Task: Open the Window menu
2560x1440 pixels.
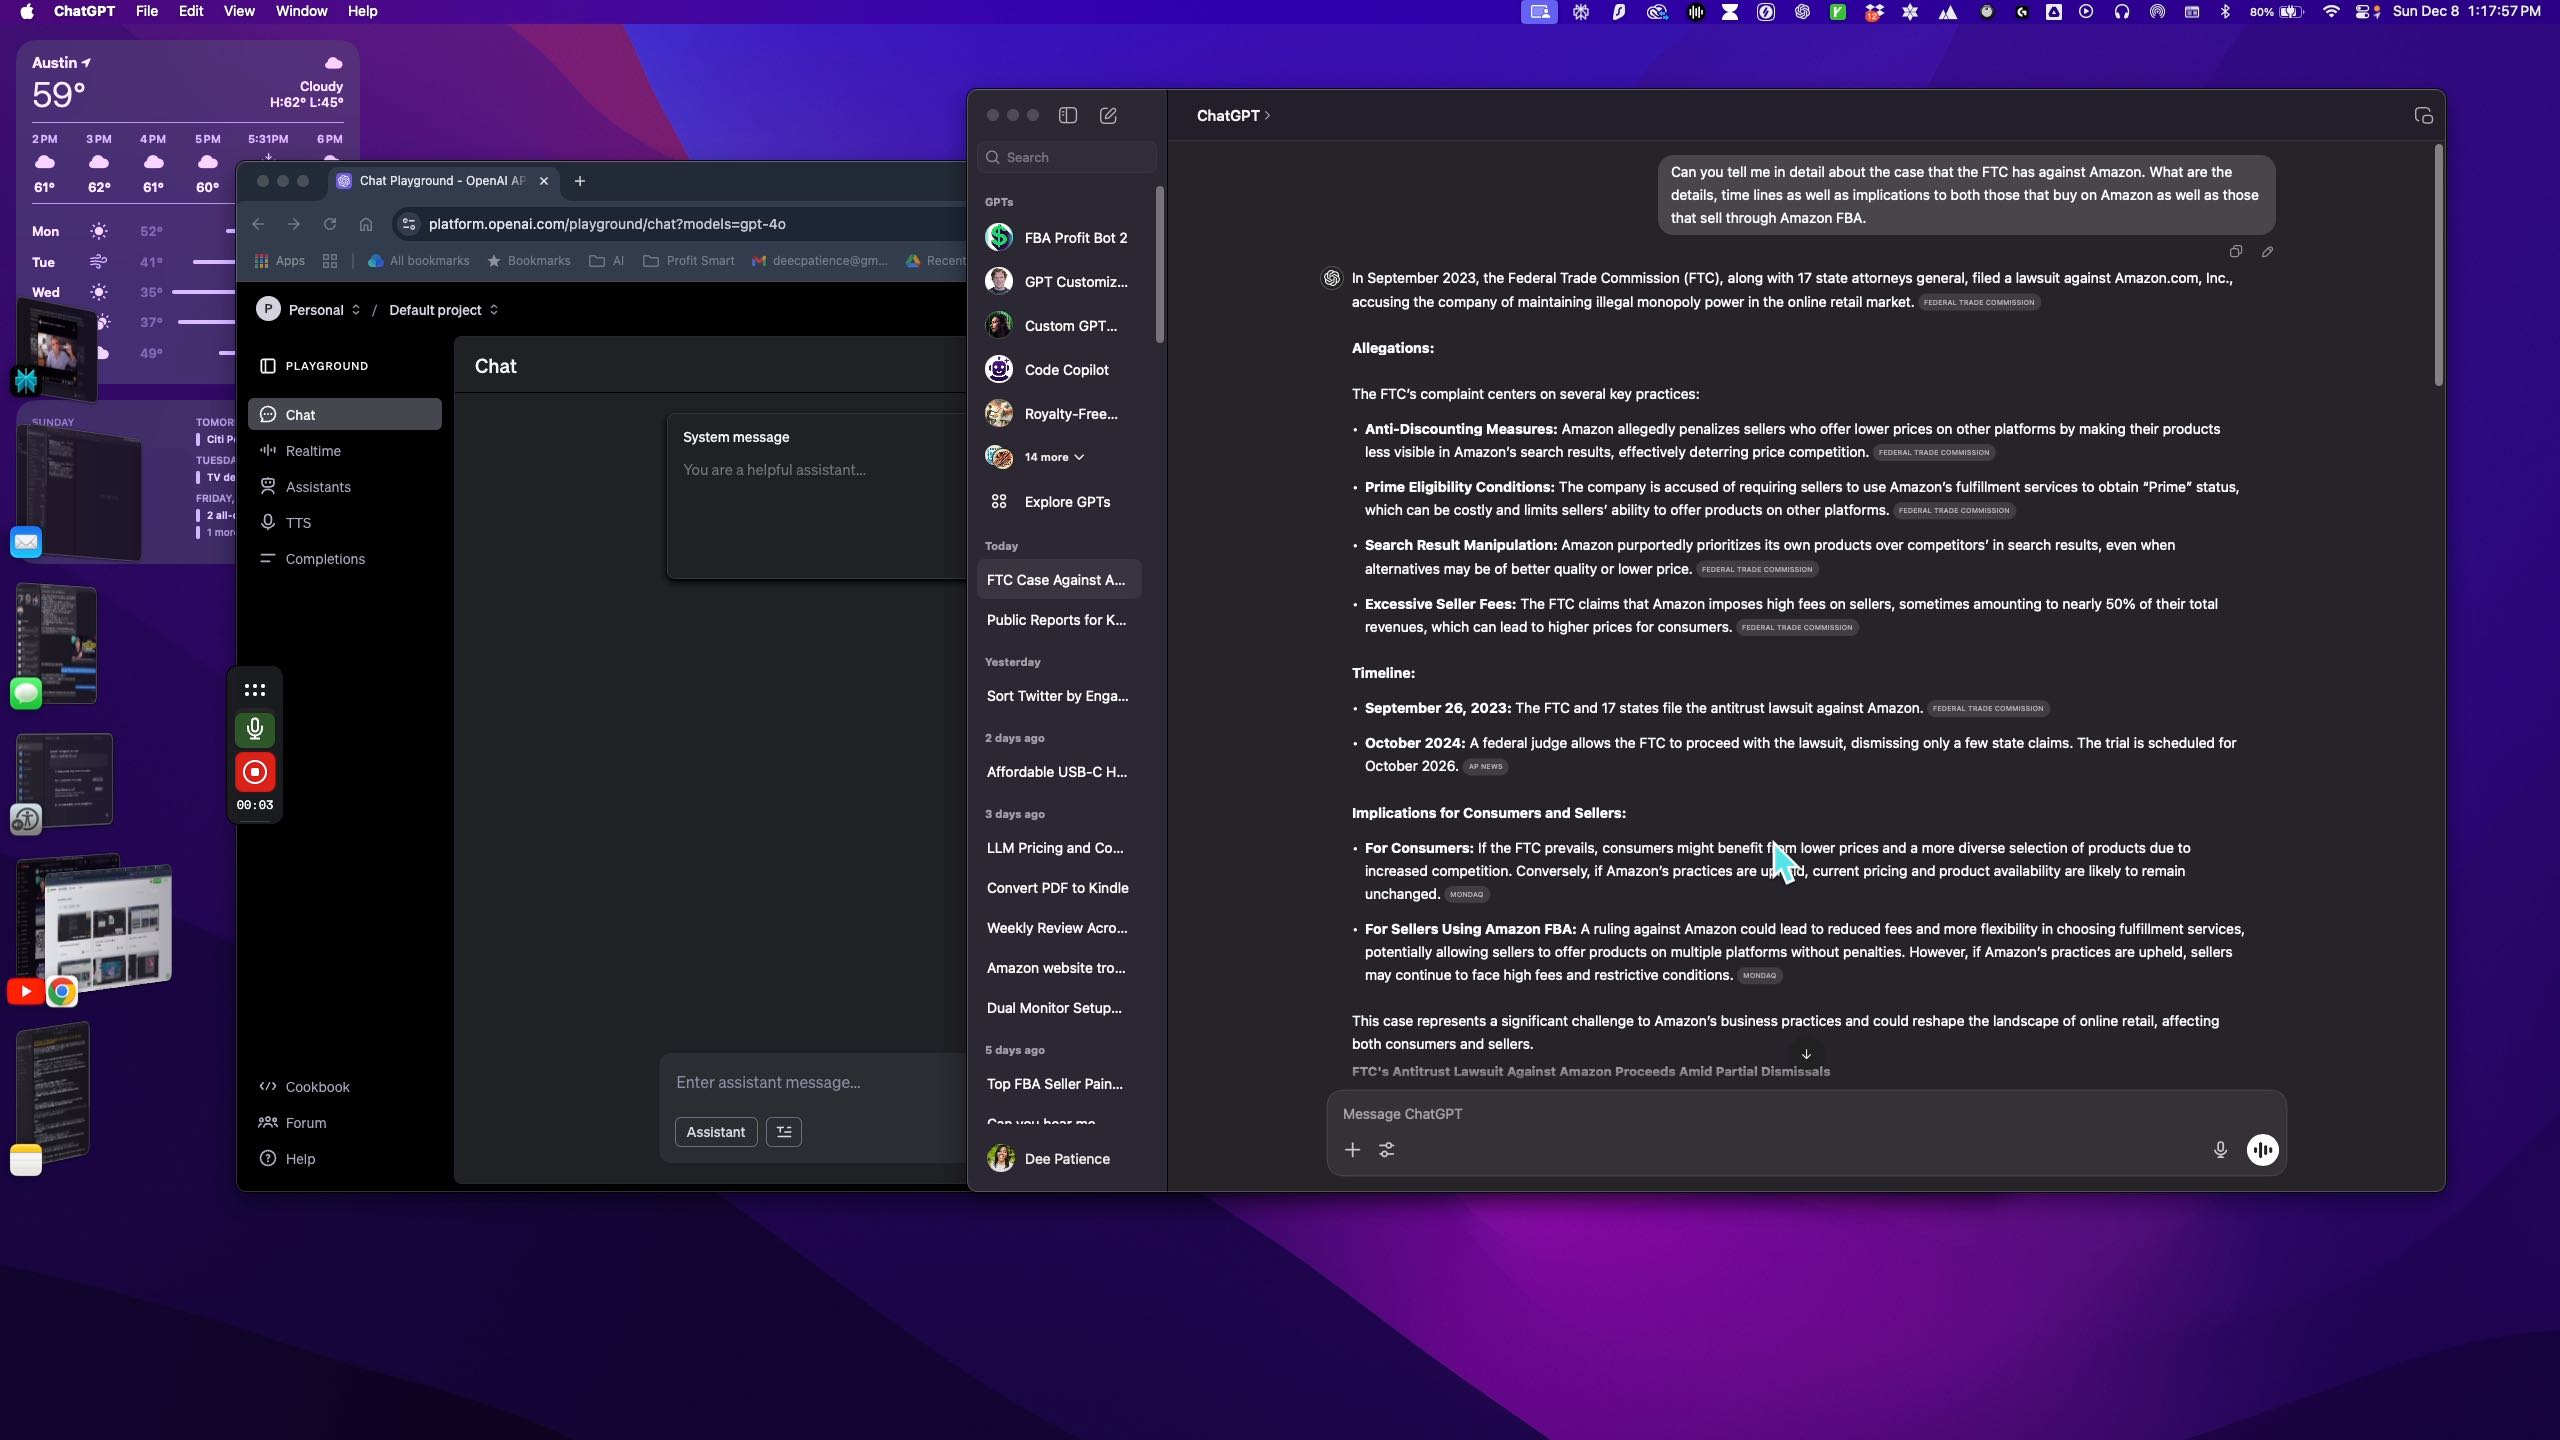Action: (301, 12)
